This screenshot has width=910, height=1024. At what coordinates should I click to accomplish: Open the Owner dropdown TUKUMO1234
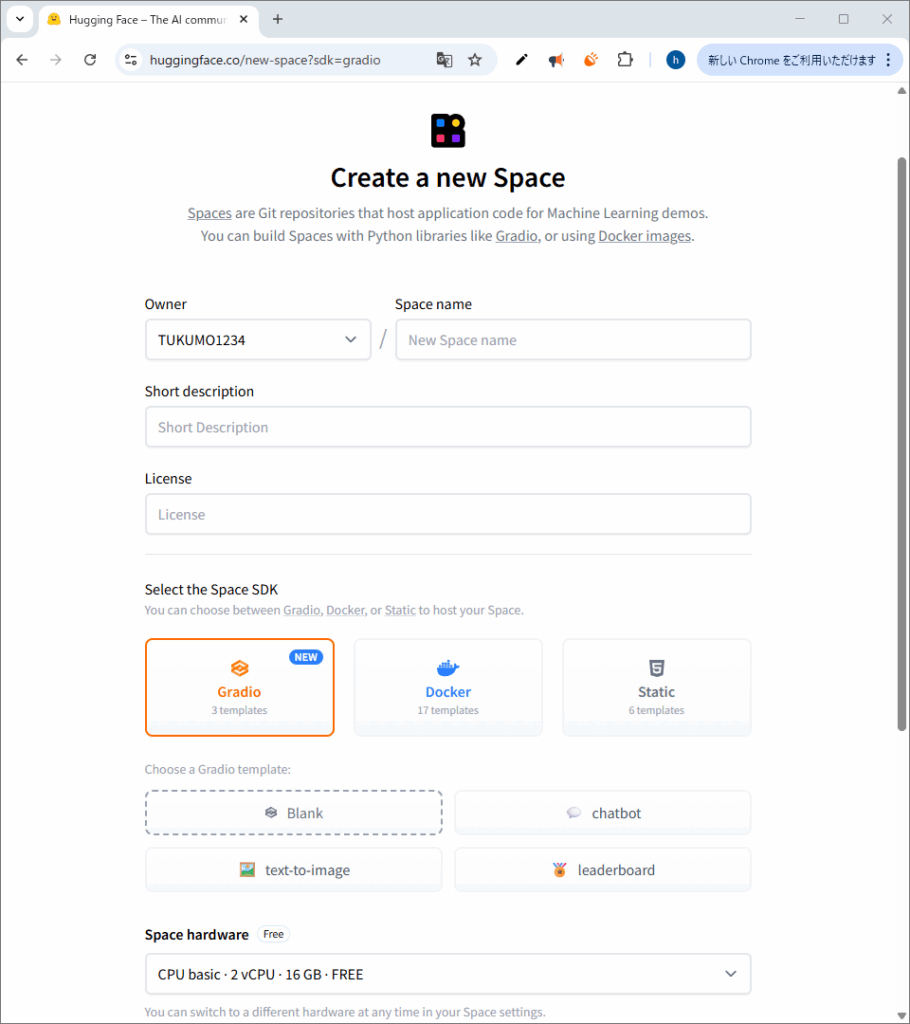click(x=257, y=340)
